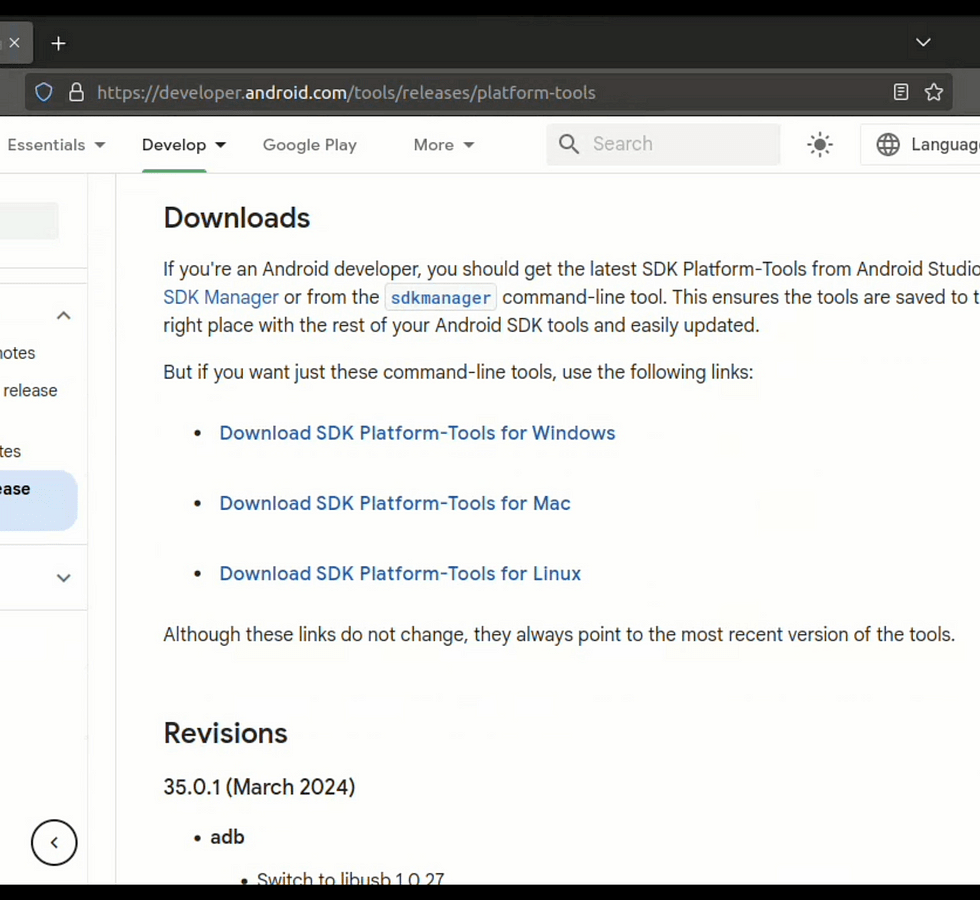Screen dimensions: 980x900
Task: Click Download SDK Platform-Tools for Windows
Action: [417, 433]
